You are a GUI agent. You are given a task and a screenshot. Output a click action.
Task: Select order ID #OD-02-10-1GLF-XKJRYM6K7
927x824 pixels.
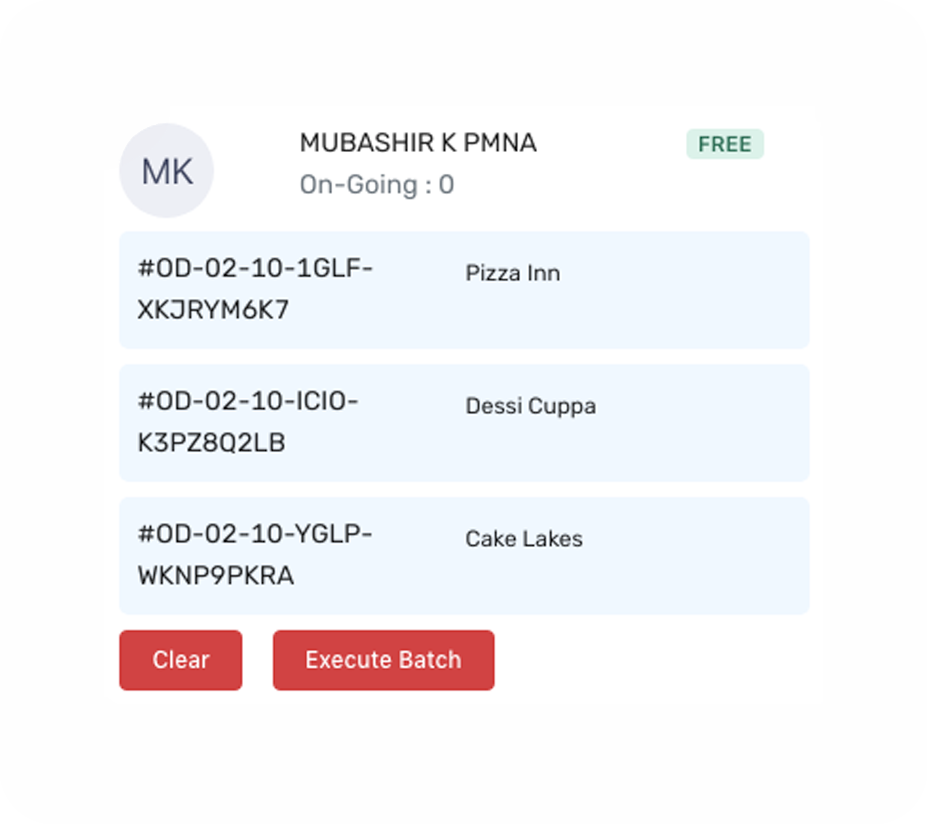255,288
